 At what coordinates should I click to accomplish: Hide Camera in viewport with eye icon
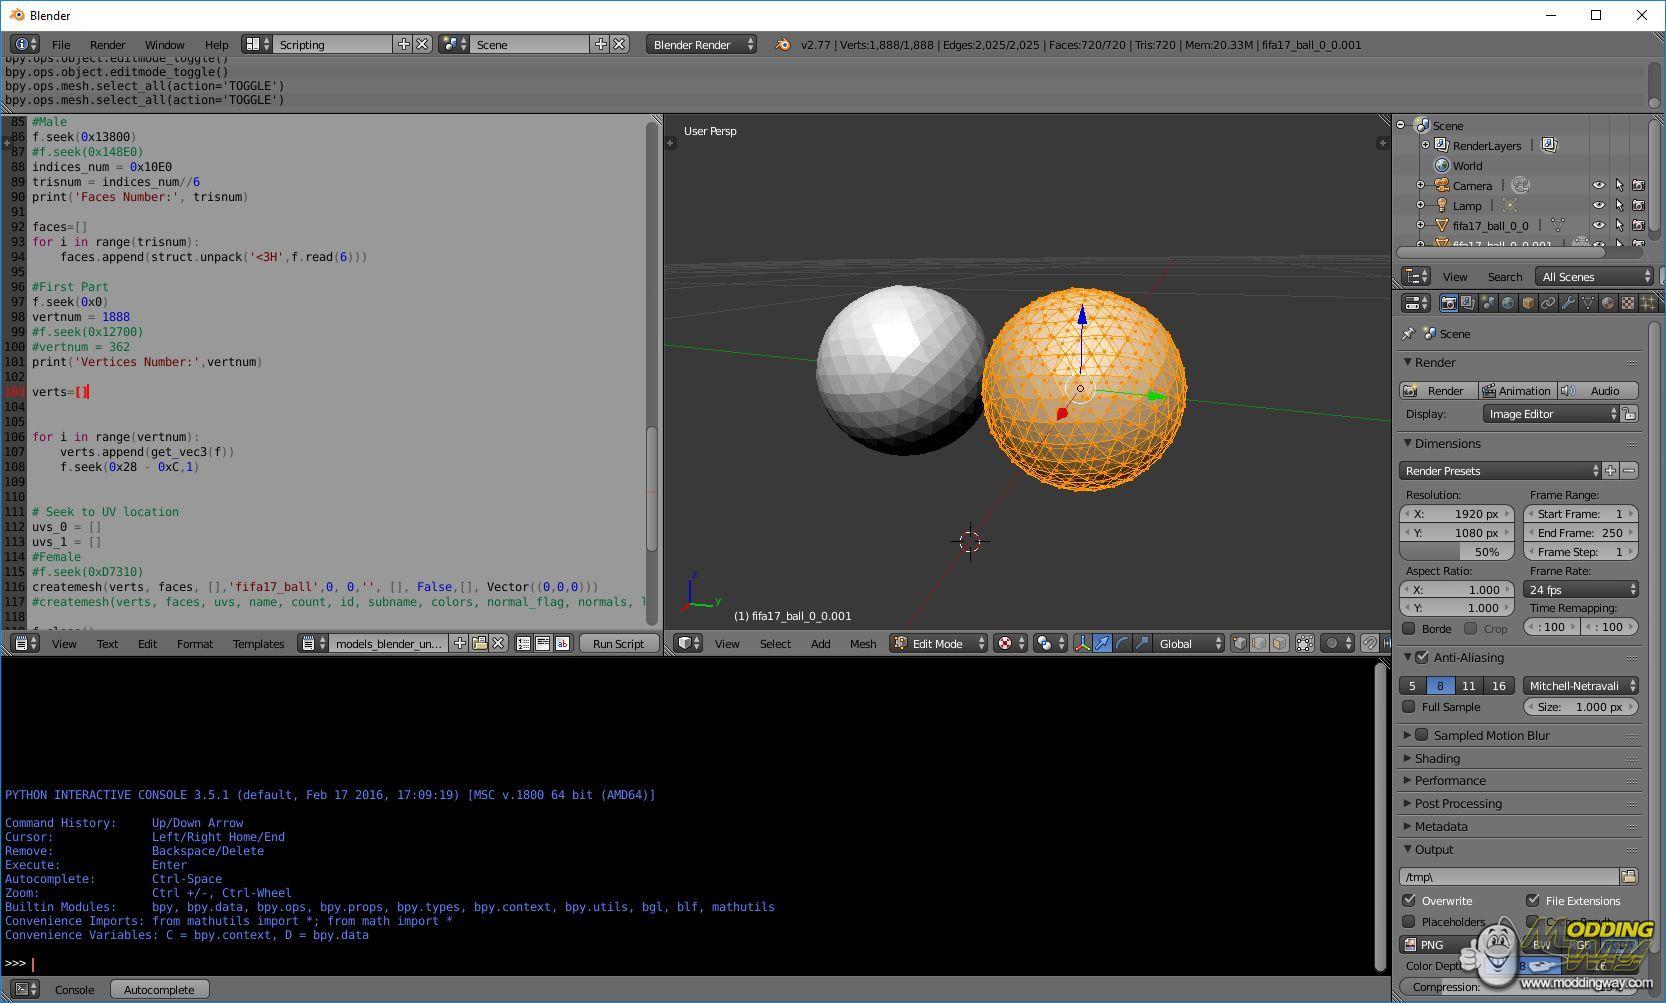click(x=1598, y=186)
